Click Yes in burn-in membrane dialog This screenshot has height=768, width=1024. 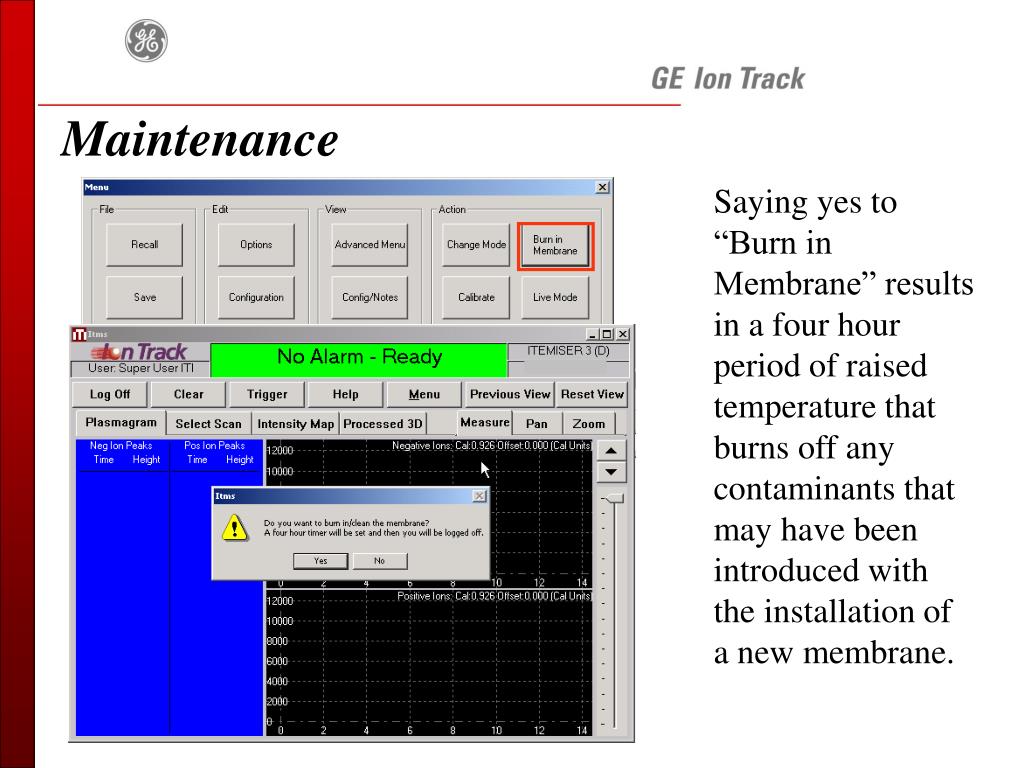(x=320, y=561)
